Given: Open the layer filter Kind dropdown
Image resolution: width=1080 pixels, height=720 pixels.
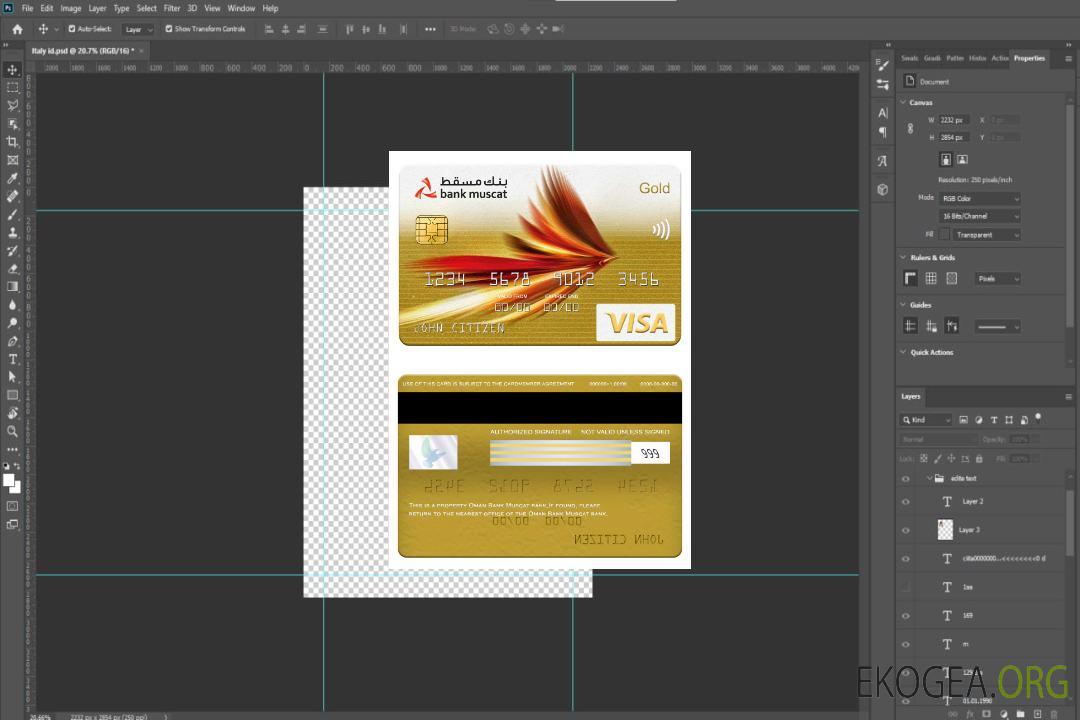Looking at the screenshot, I should pos(926,420).
